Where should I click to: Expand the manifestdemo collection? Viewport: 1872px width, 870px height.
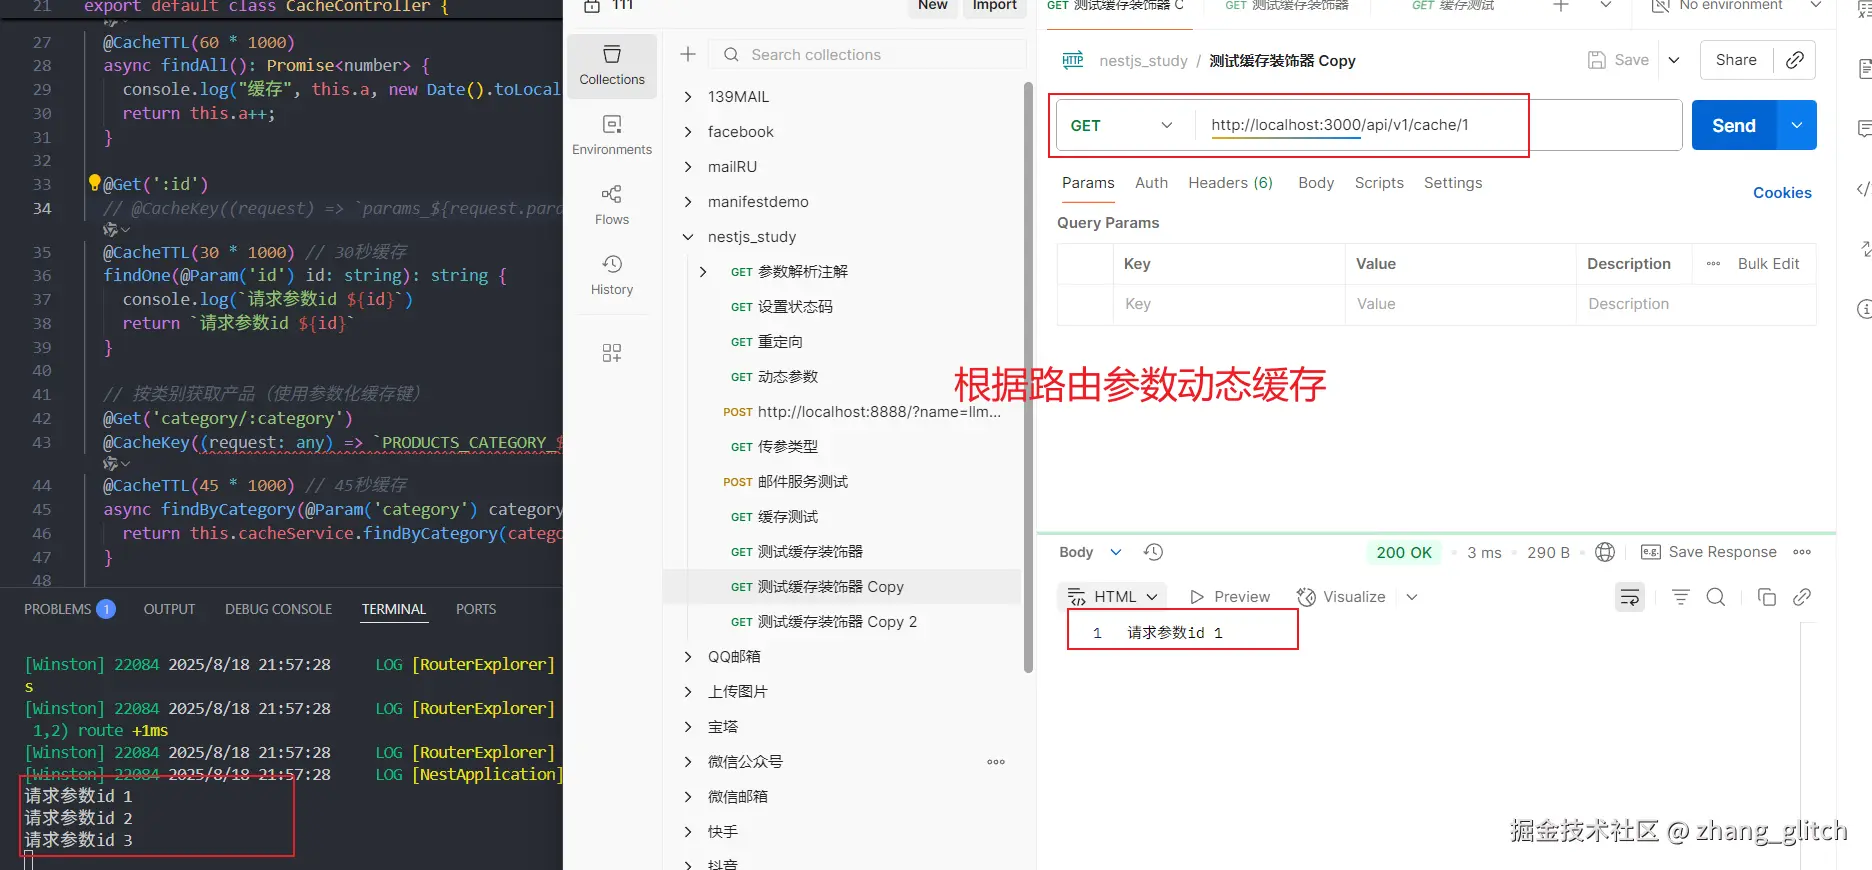(x=688, y=202)
